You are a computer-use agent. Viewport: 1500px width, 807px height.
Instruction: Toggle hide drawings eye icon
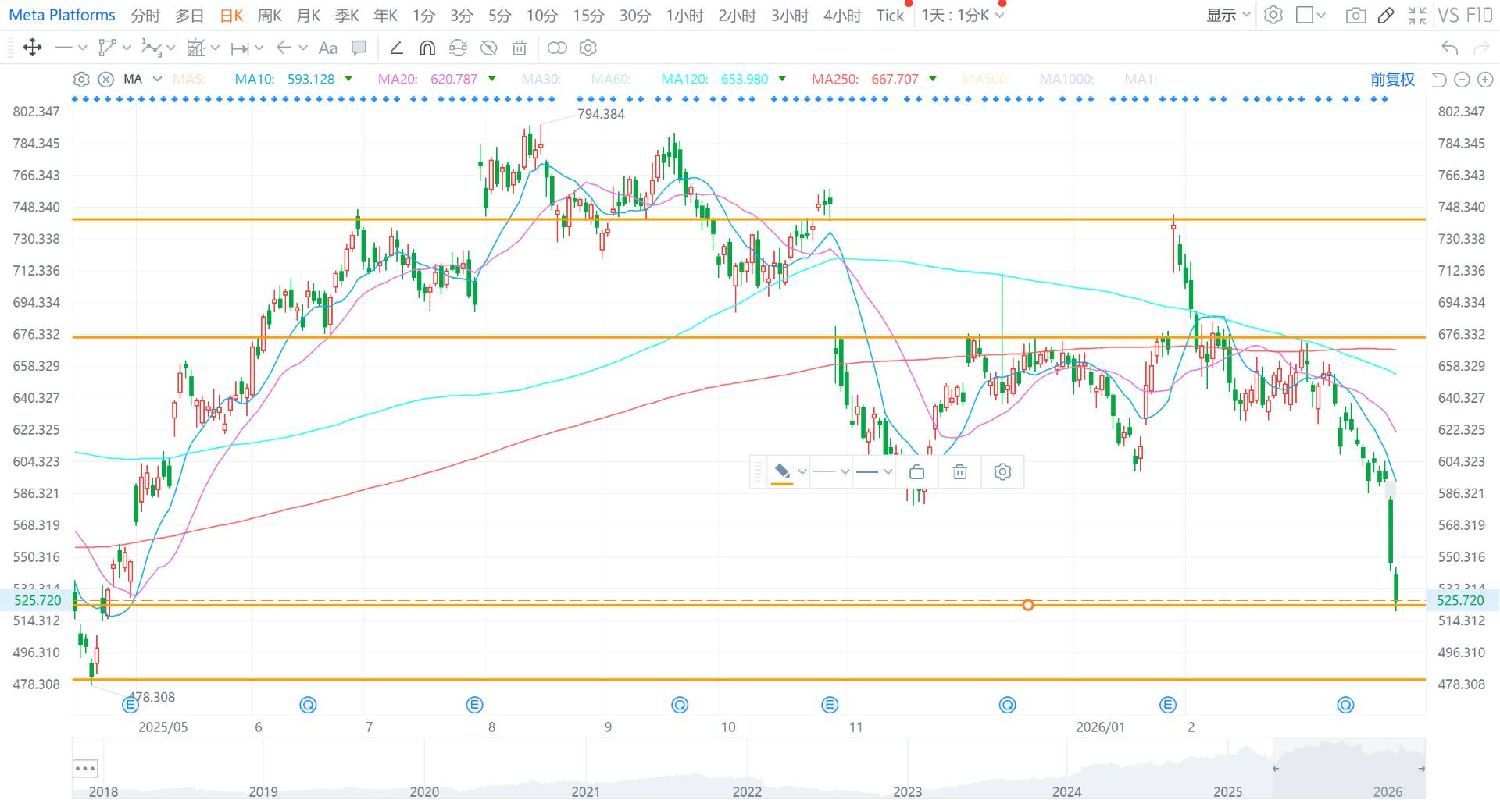point(489,47)
